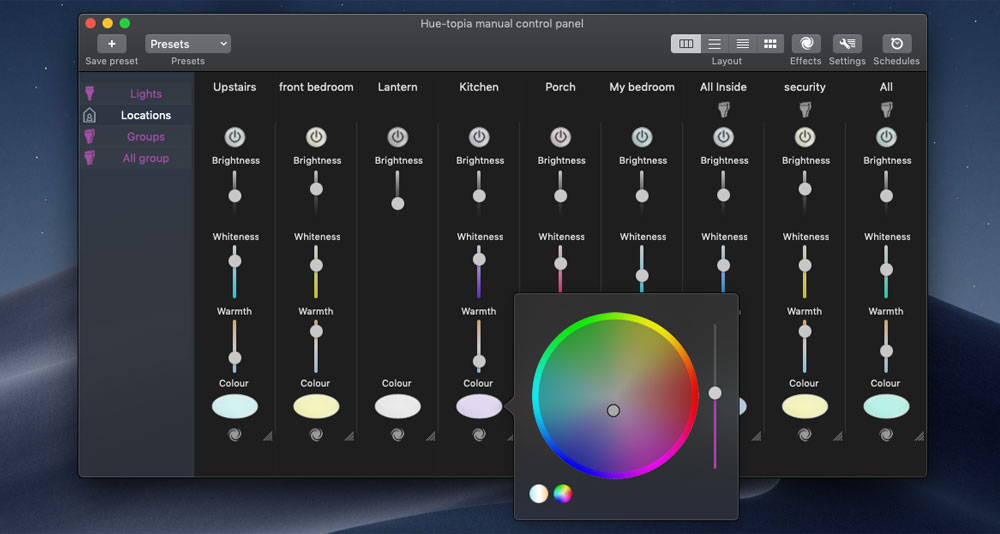
Task: Toggle power for front bedroom
Action: click(316, 137)
